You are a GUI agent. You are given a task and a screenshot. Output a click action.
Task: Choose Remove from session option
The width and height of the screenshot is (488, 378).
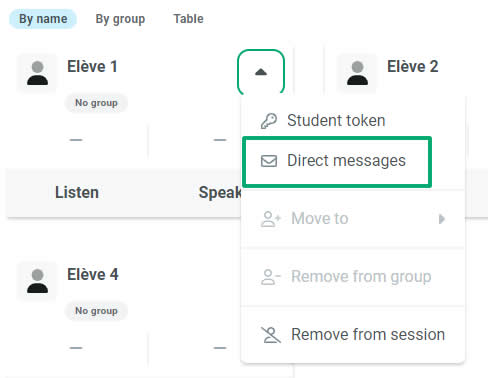point(353,335)
